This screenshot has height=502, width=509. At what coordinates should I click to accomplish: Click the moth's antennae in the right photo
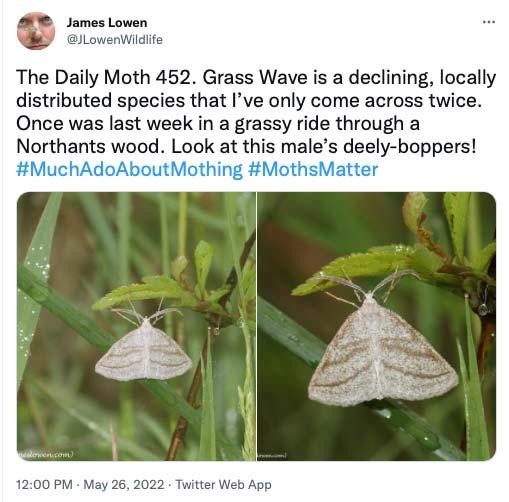369,284
